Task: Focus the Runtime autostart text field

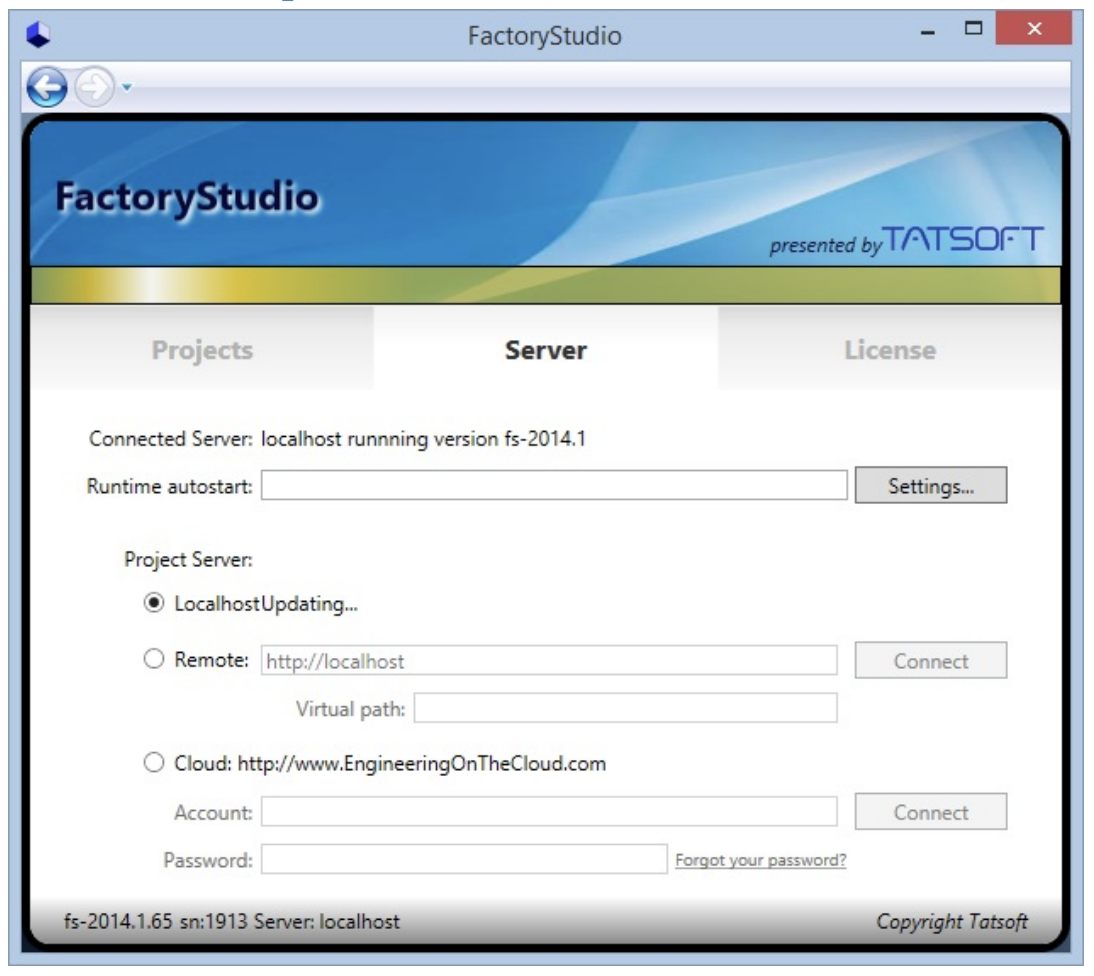Action: coord(555,486)
